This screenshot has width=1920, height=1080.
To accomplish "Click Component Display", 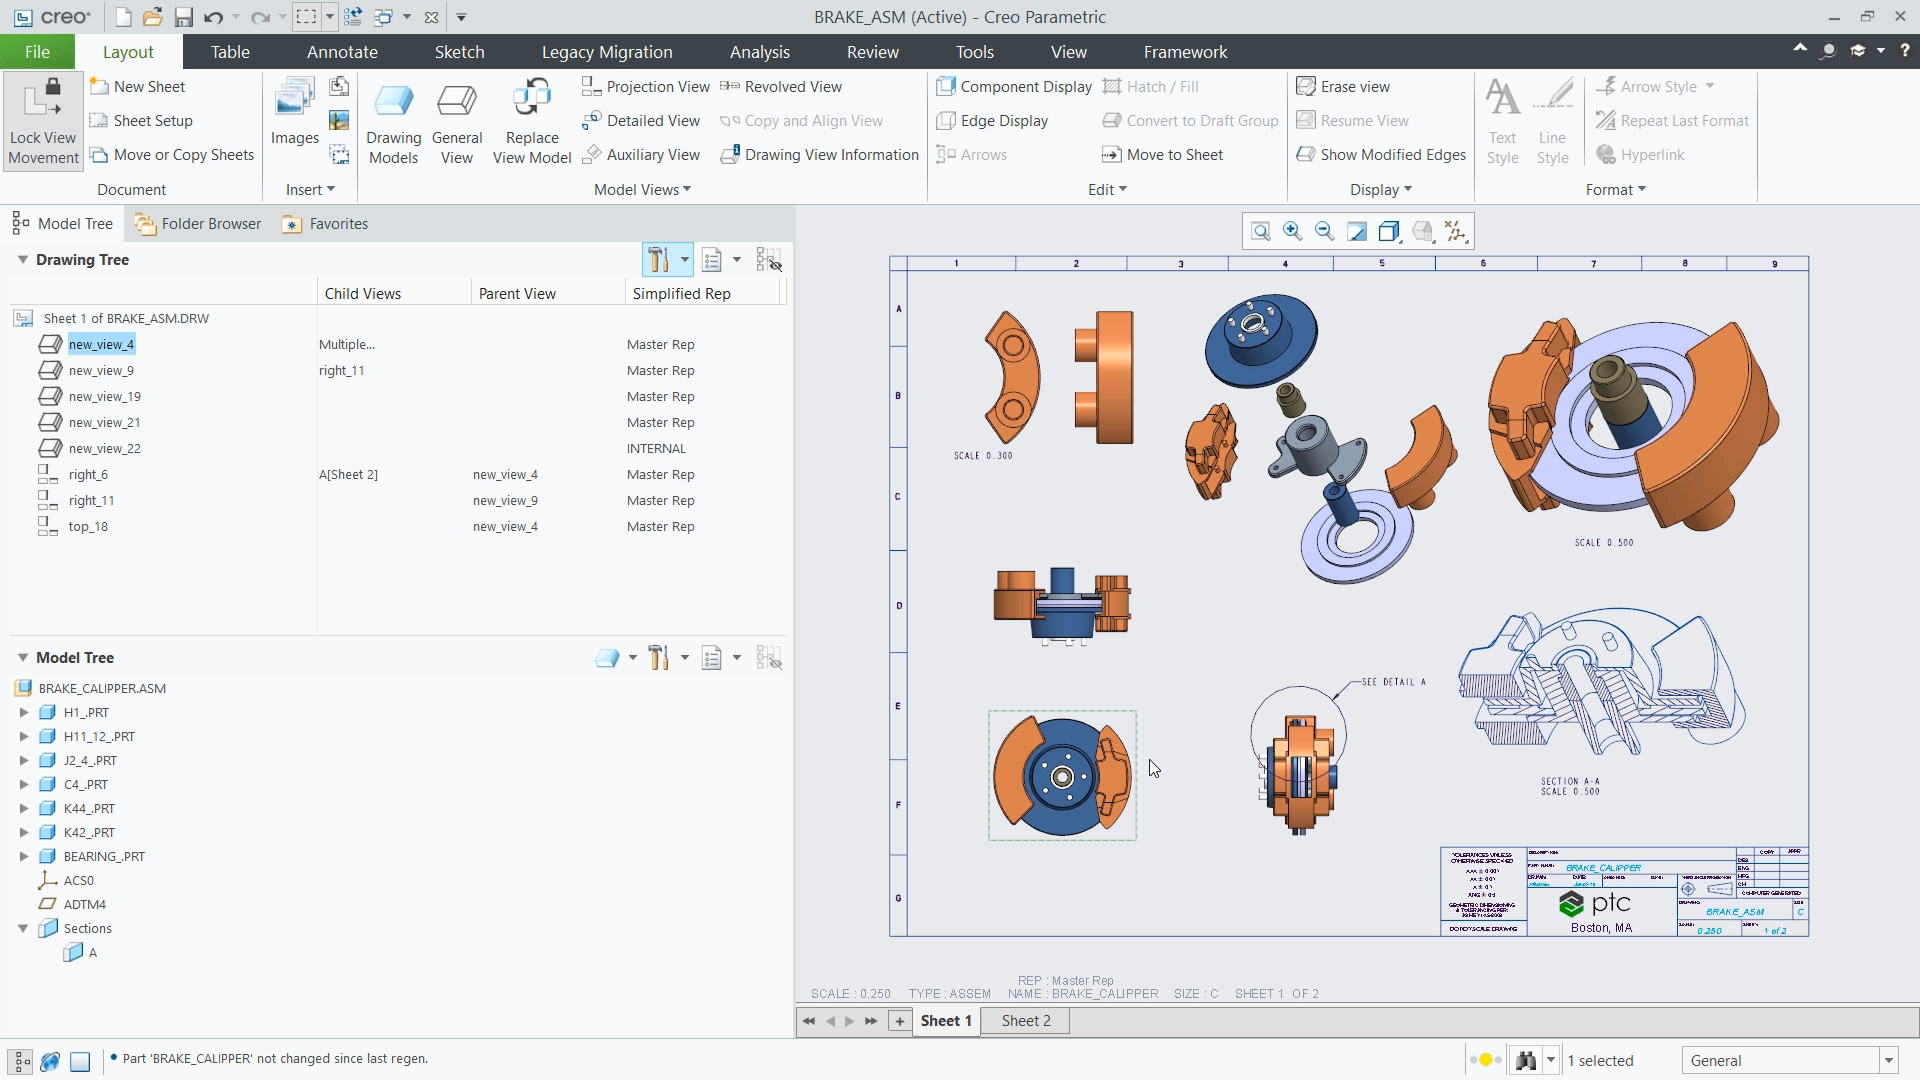I will point(1014,87).
